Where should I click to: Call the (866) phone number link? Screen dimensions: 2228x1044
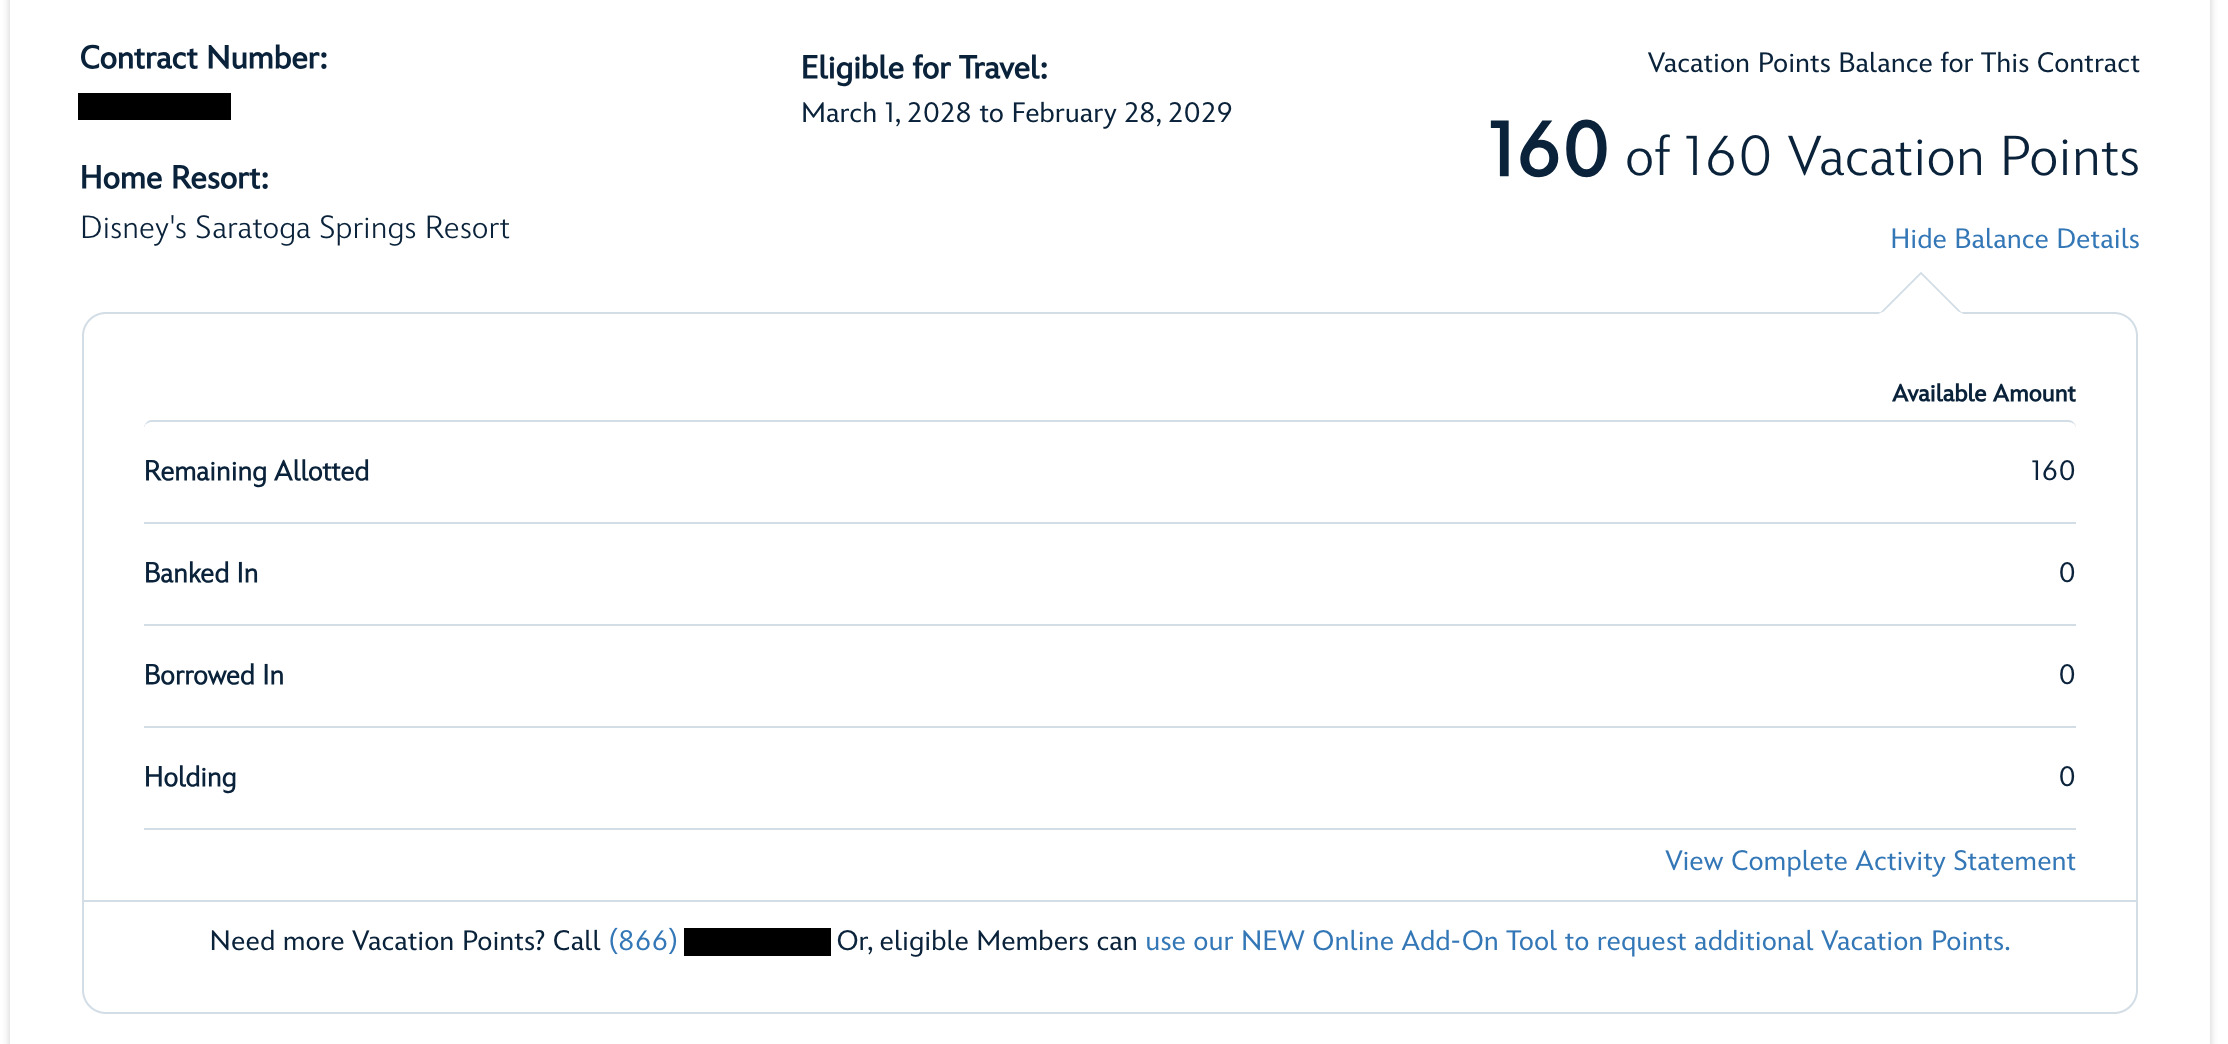[x=643, y=941]
